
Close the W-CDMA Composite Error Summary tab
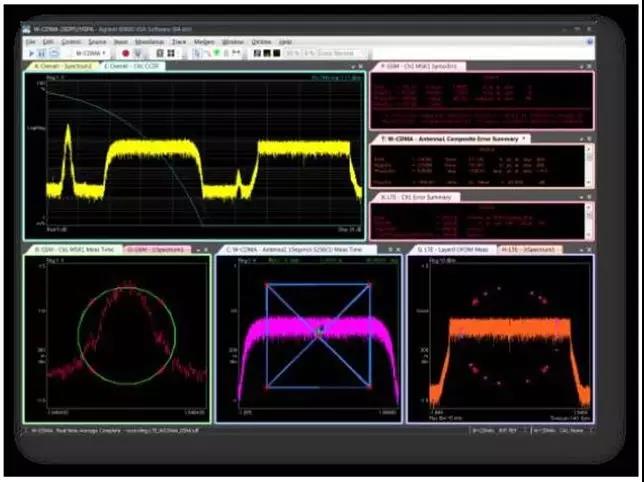pyautogui.click(x=524, y=138)
